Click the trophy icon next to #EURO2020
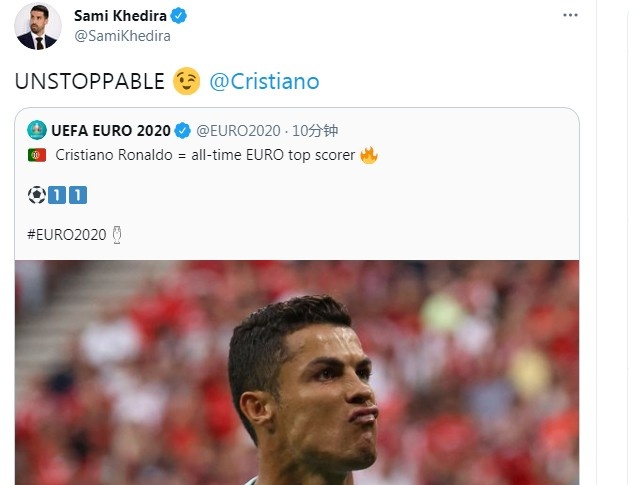The image size is (629, 485). (x=117, y=235)
